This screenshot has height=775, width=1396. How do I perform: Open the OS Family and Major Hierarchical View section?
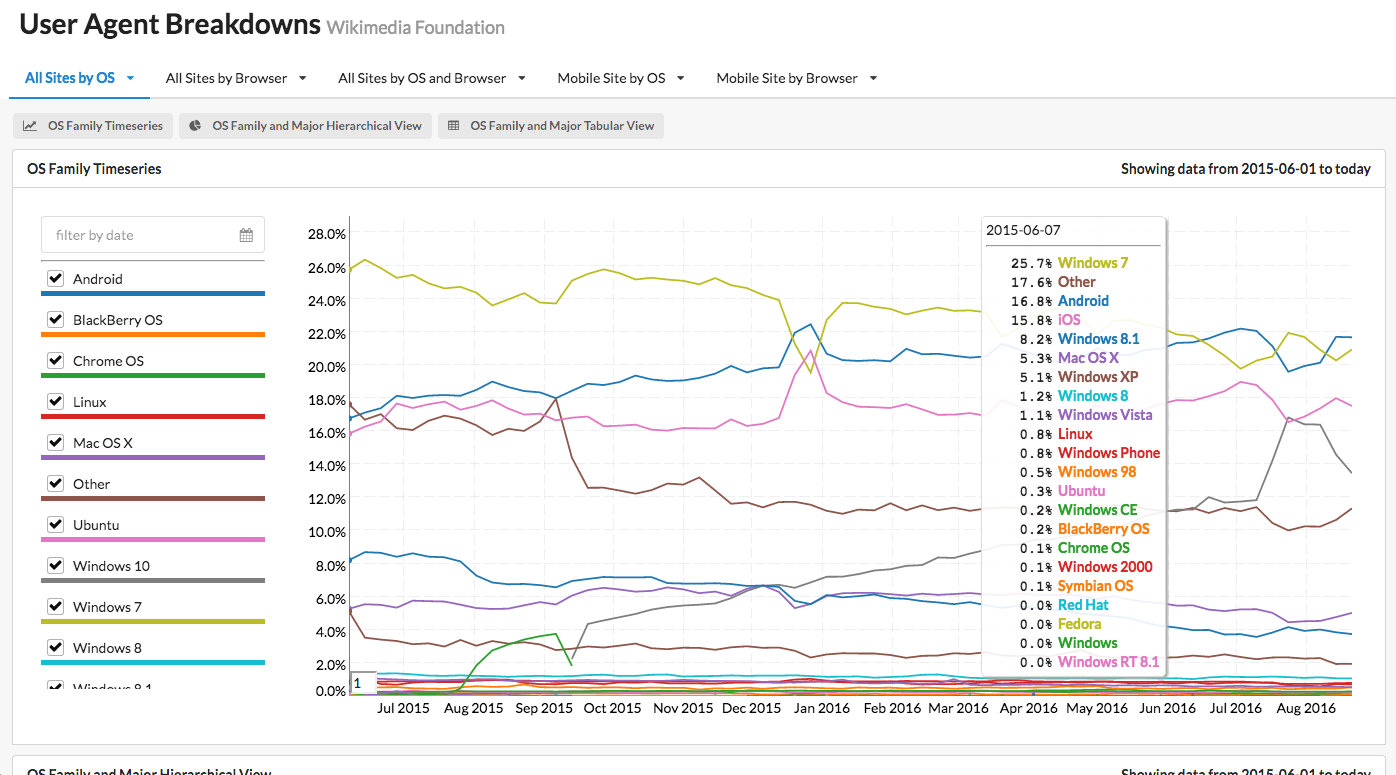pyautogui.click(x=305, y=126)
